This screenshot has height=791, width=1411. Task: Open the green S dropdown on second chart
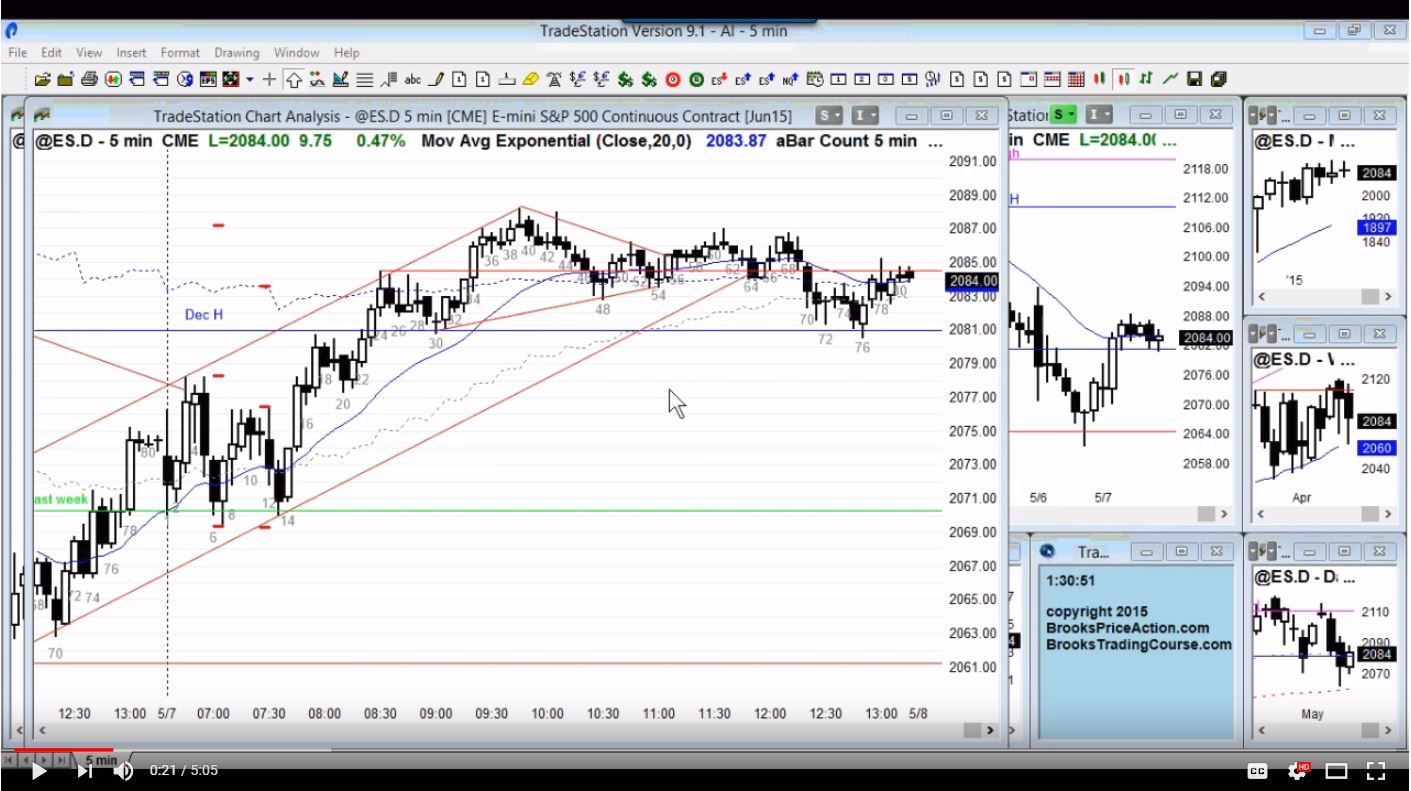click(x=1065, y=115)
